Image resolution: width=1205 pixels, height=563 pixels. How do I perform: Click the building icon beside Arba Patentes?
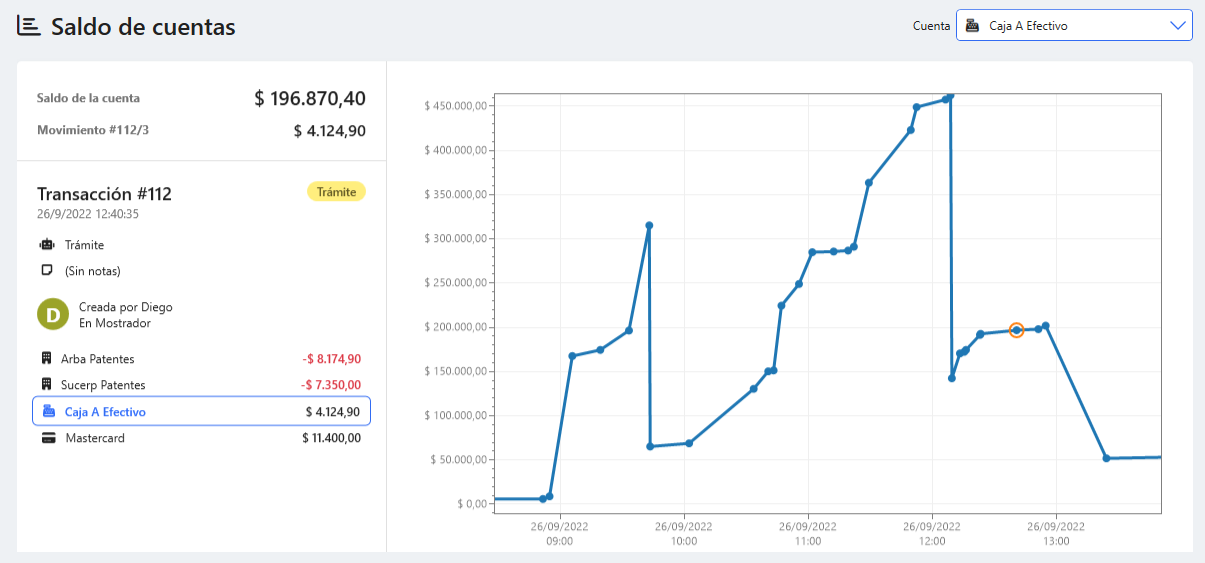(x=46, y=359)
